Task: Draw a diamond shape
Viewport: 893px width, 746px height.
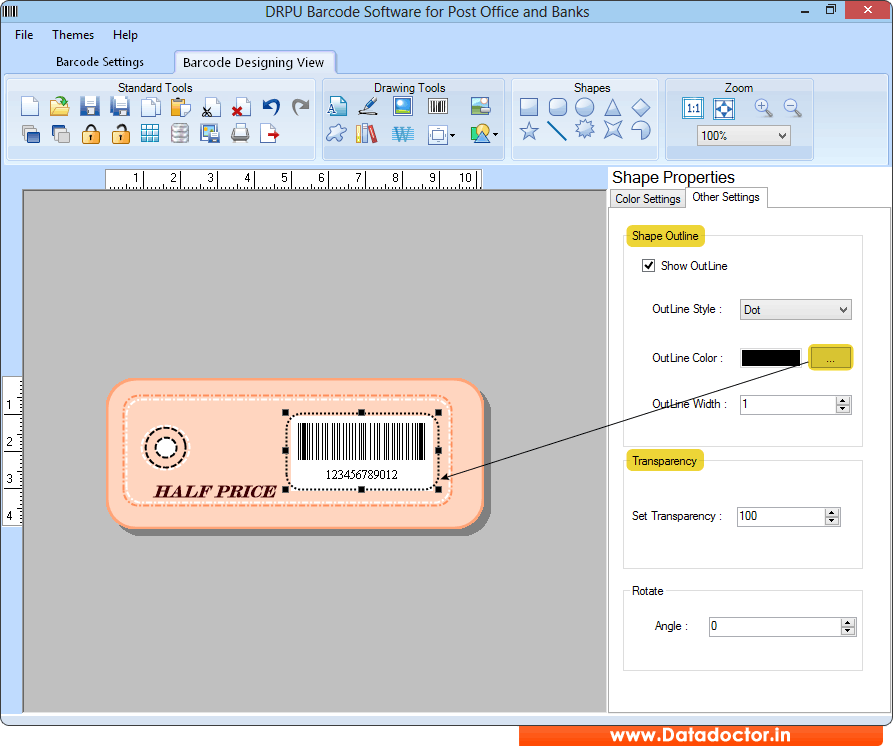Action: click(641, 107)
